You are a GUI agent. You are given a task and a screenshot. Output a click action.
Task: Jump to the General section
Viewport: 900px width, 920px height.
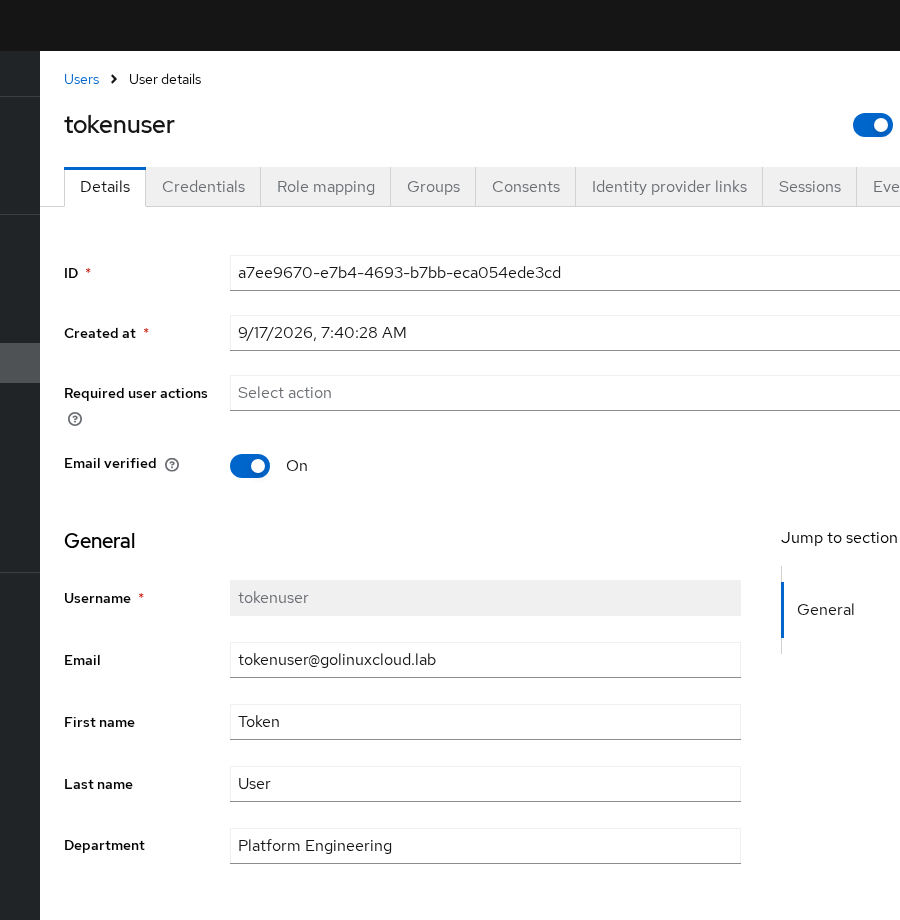(x=825, y=610)
